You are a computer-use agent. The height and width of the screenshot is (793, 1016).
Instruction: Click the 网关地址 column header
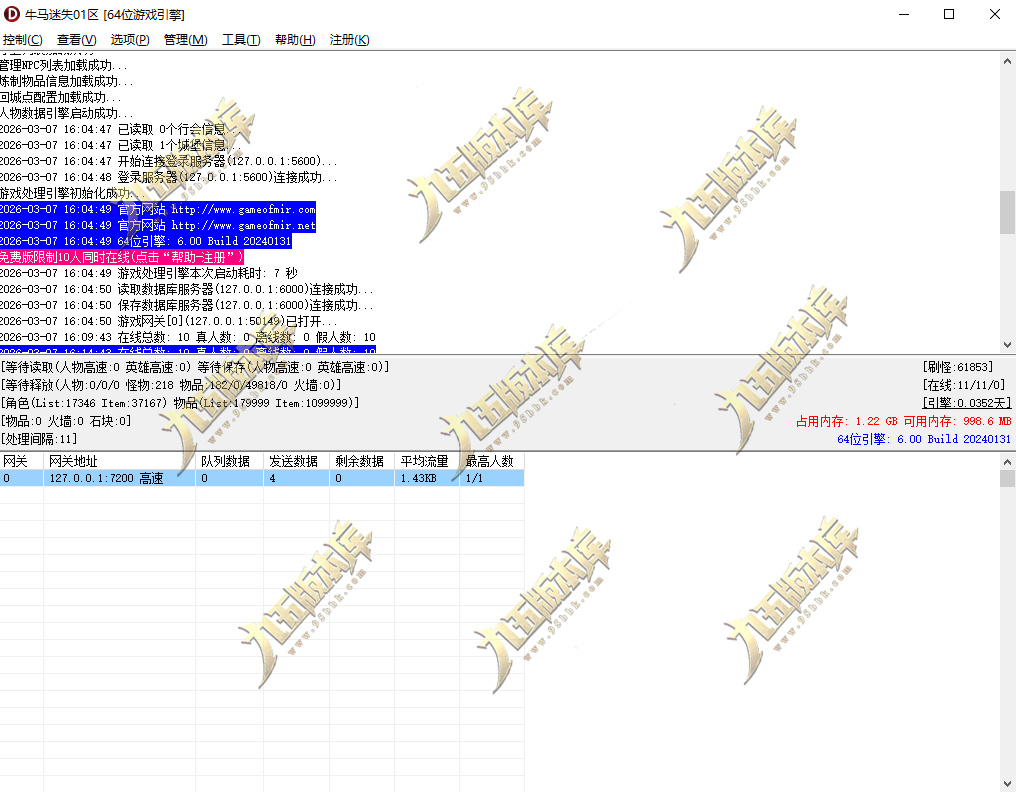[119, 461]
